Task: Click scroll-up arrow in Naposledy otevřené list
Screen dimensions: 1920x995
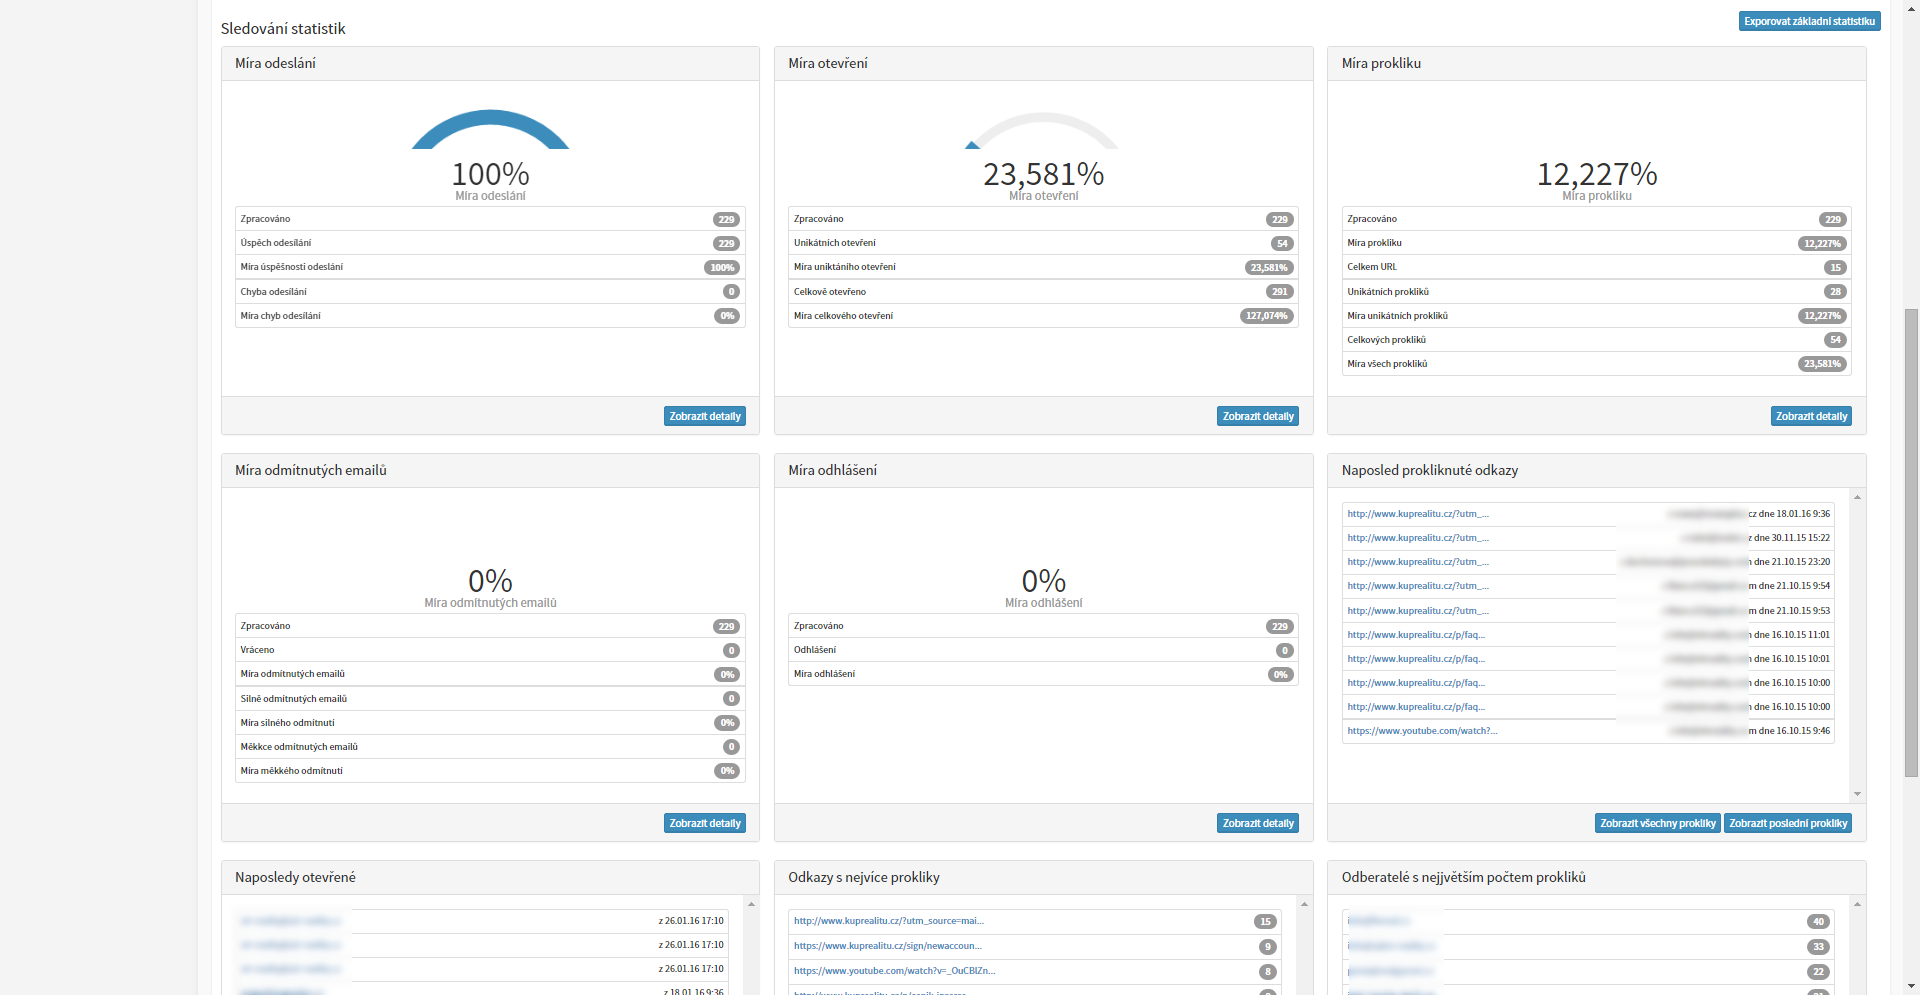Action: coord(751,904)
